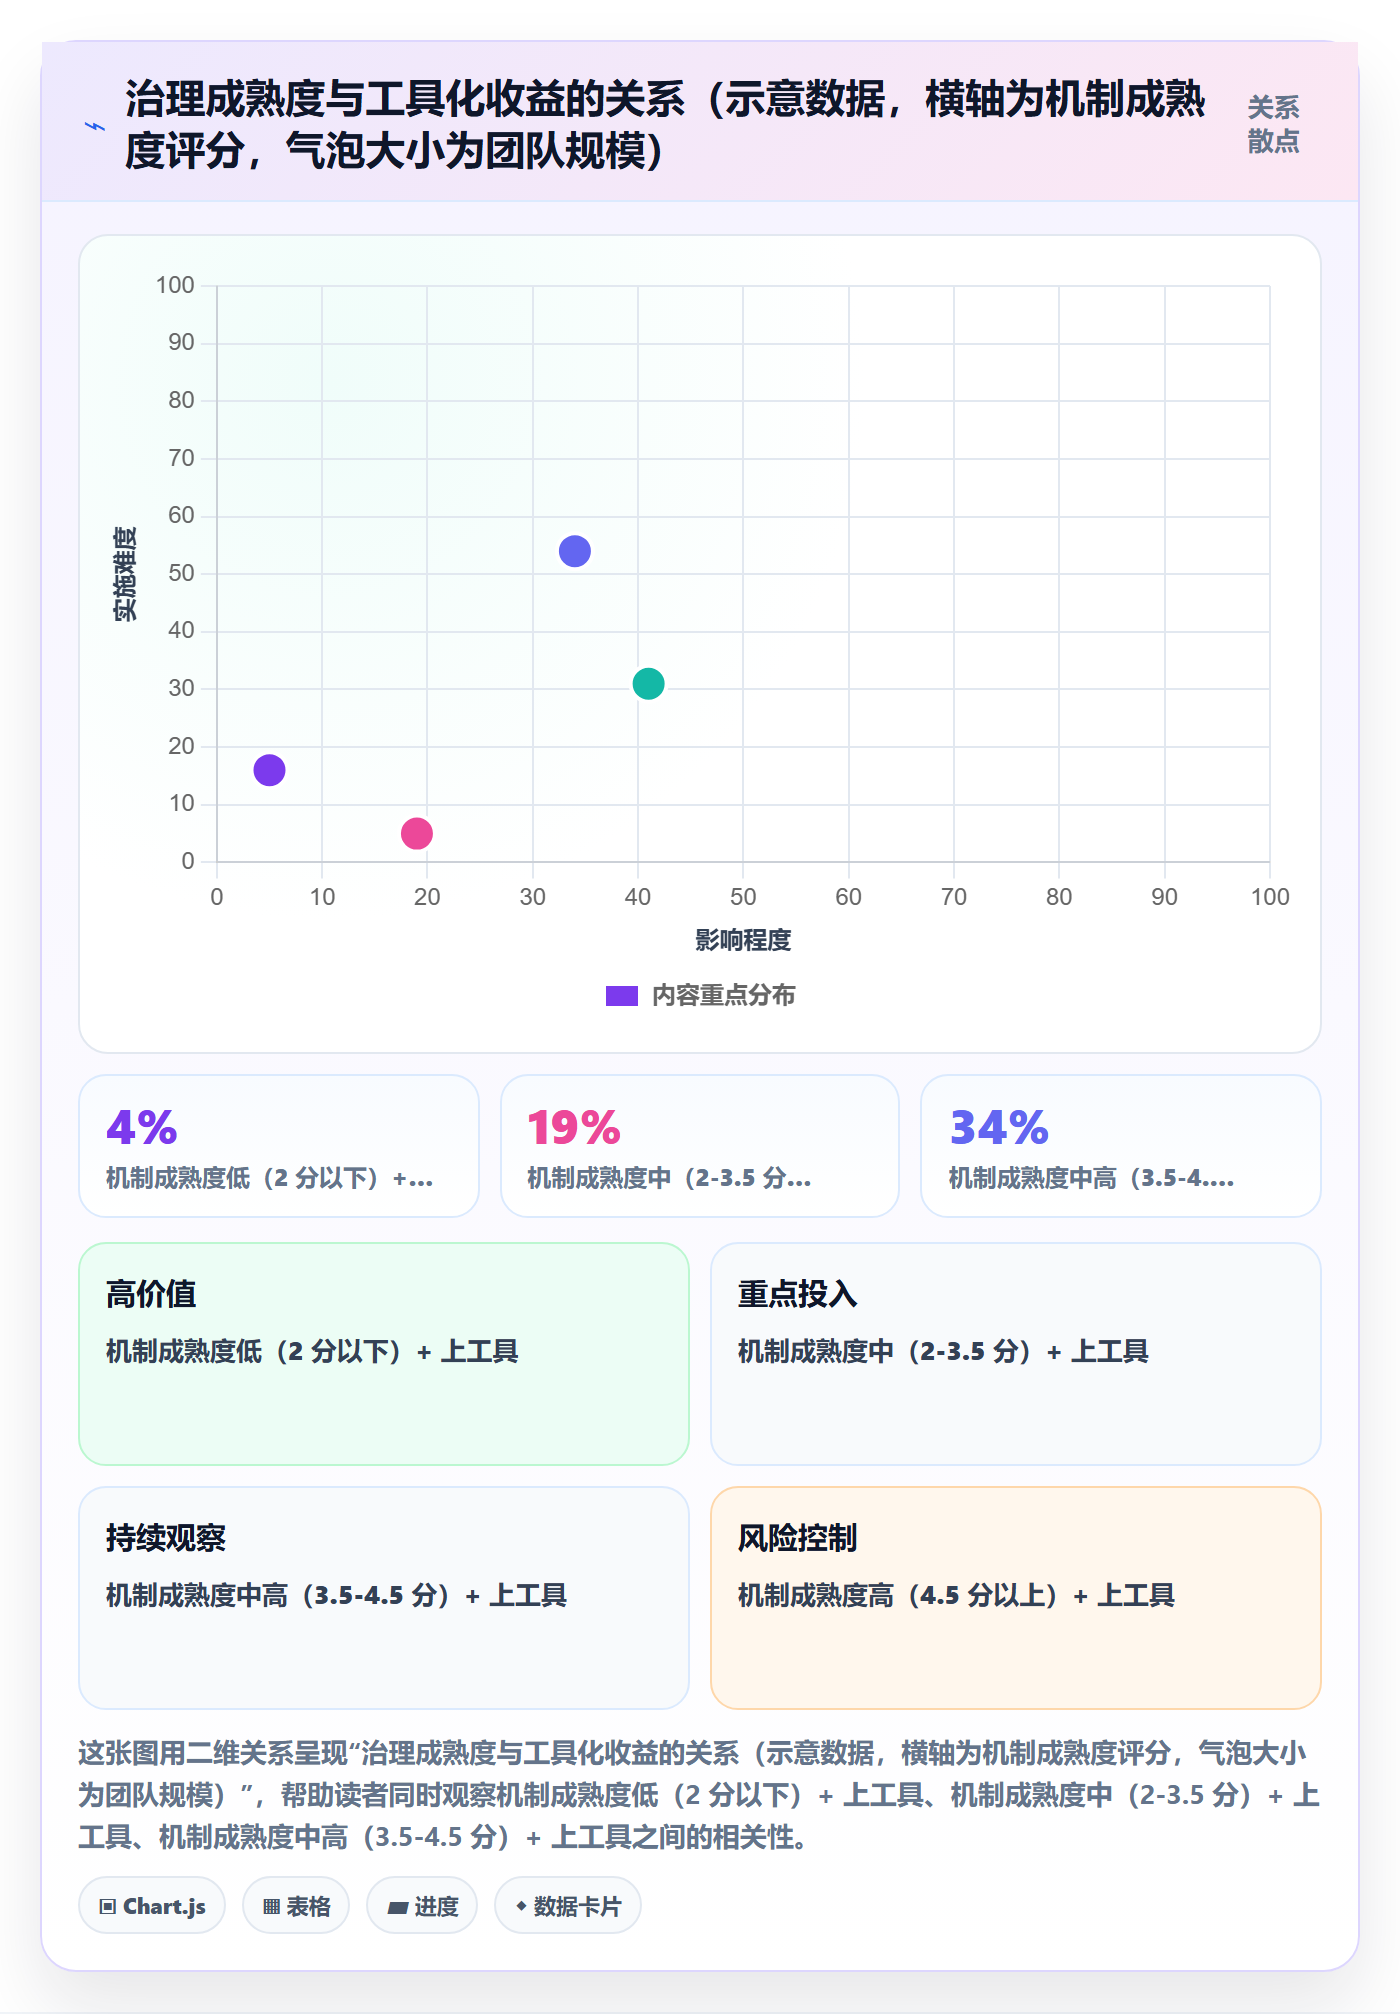
Task: Select the 表格 tag chip
Action: pos(296,1906)
